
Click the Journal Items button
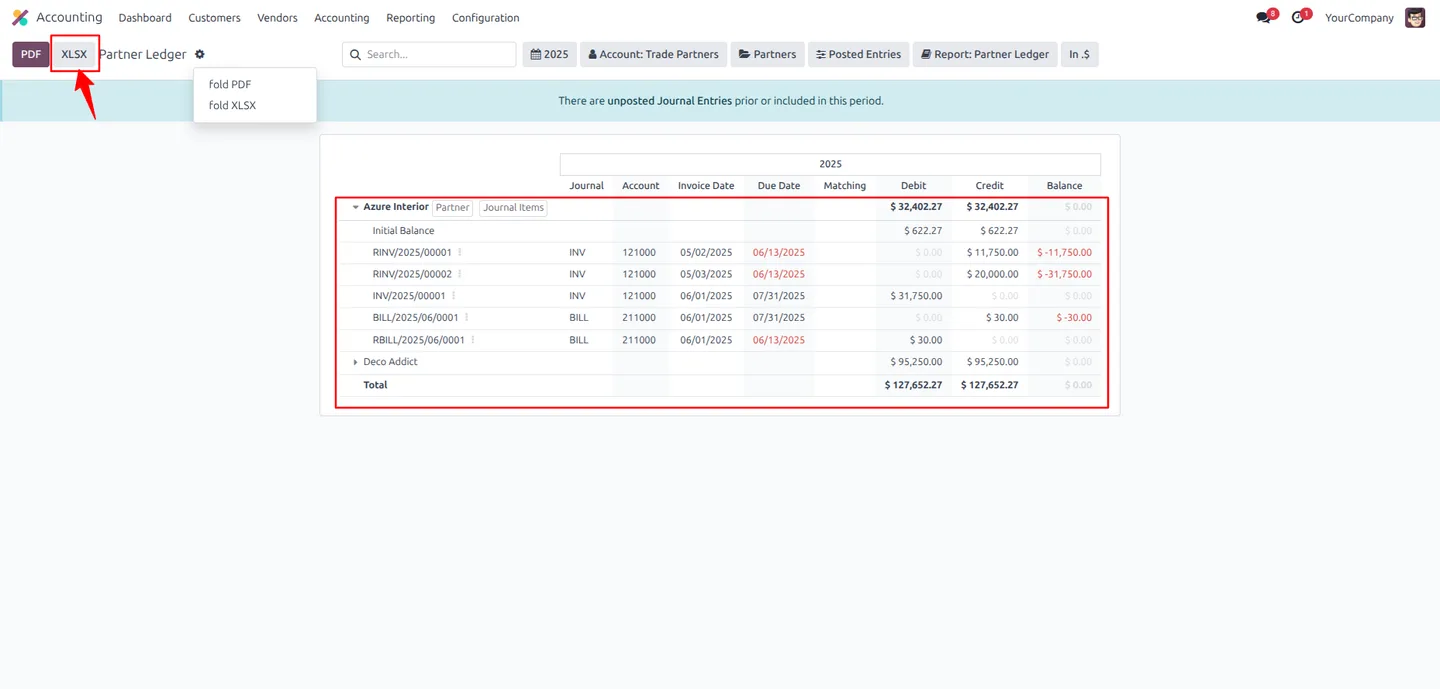pyautogui.click(x=513, y=208)
